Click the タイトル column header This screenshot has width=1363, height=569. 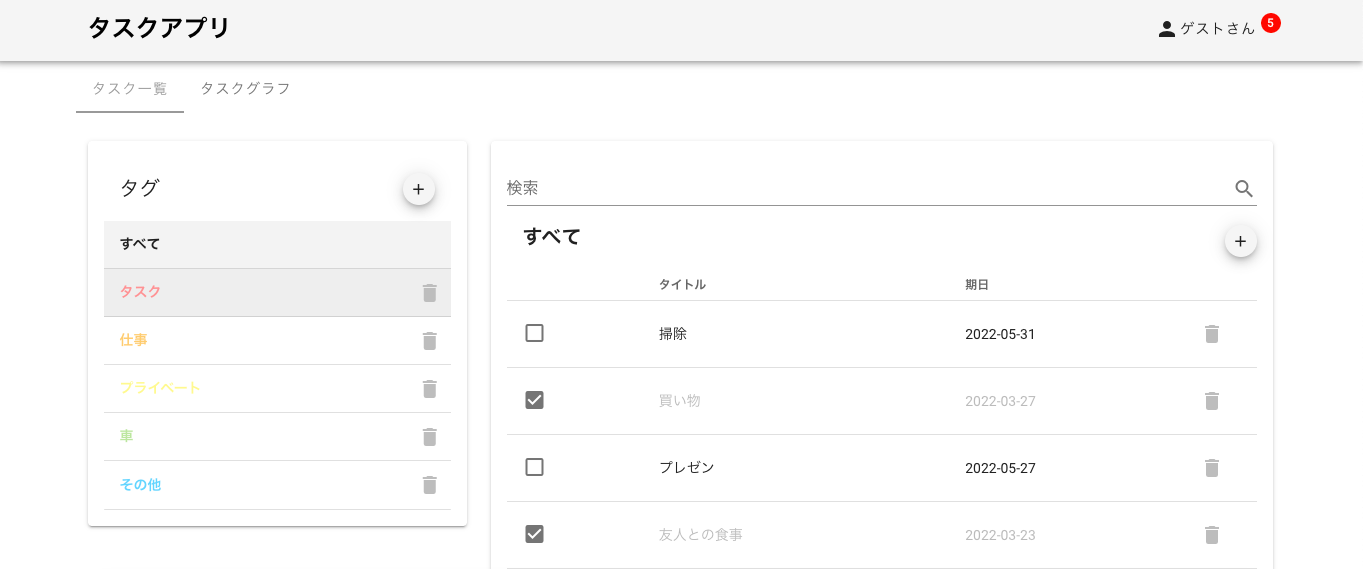coord(682,285)
